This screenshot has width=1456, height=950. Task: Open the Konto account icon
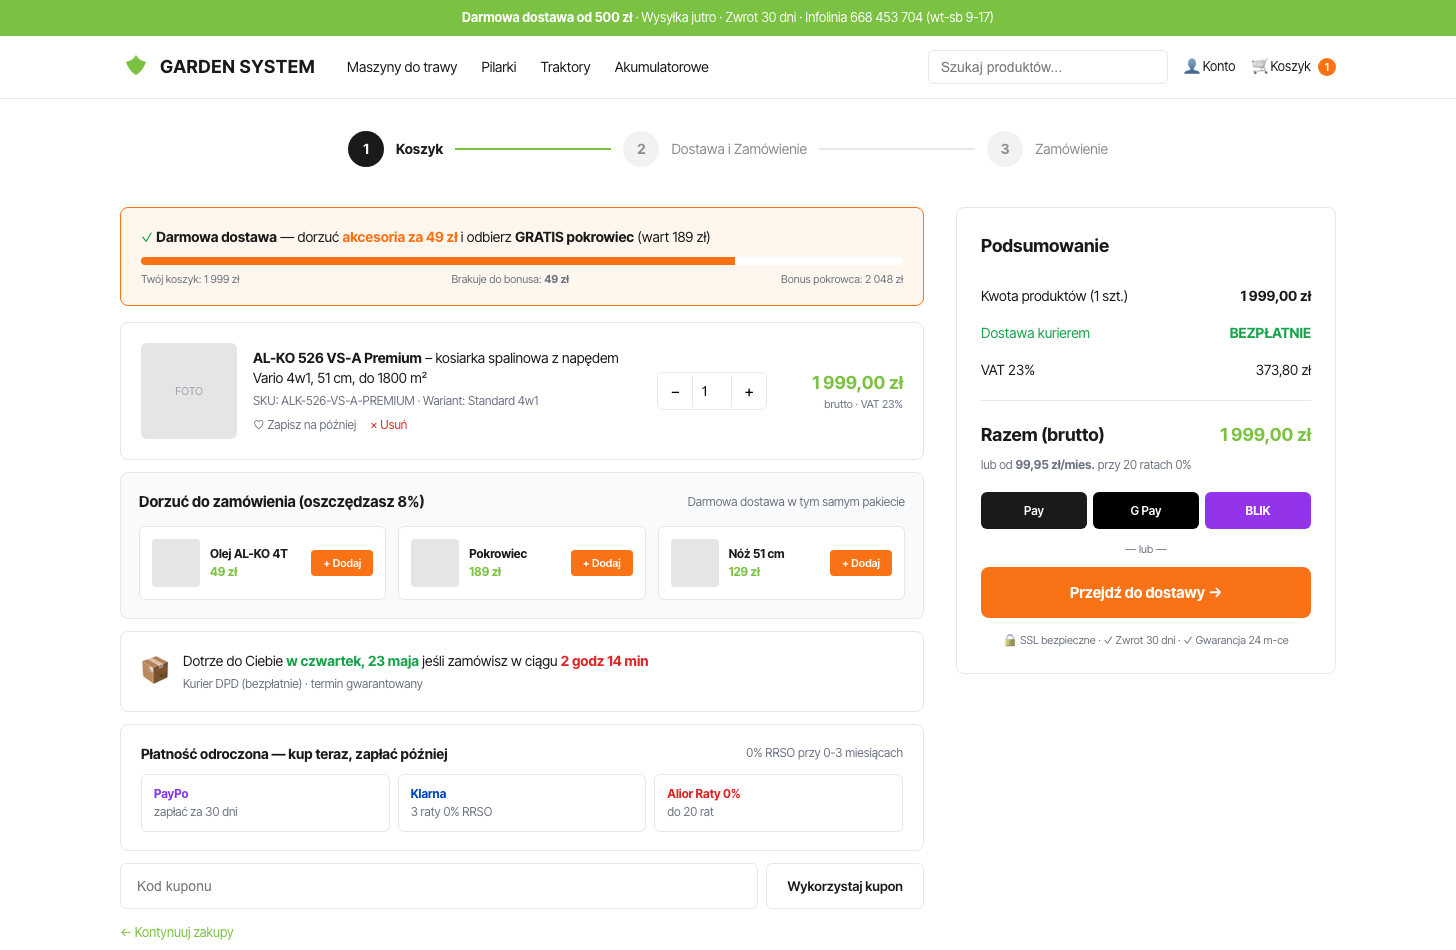coord(1191,66)
